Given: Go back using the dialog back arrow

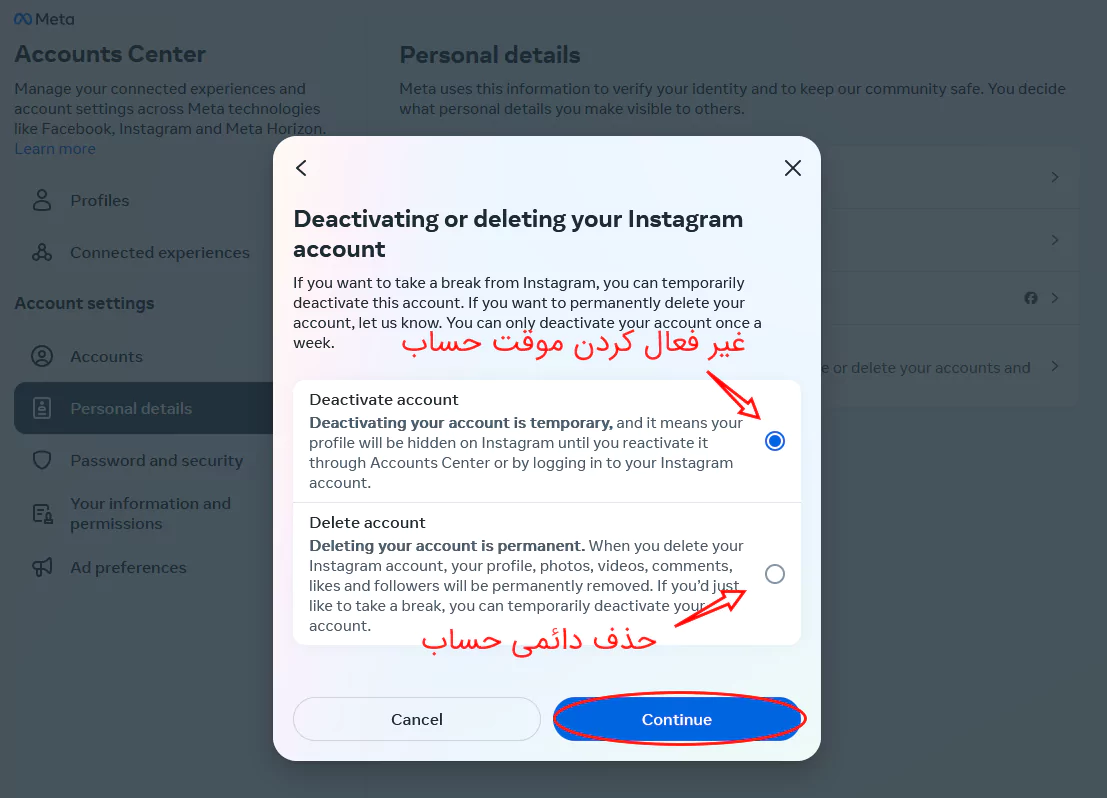Looking at the screenshot, I should coord(301,168).
